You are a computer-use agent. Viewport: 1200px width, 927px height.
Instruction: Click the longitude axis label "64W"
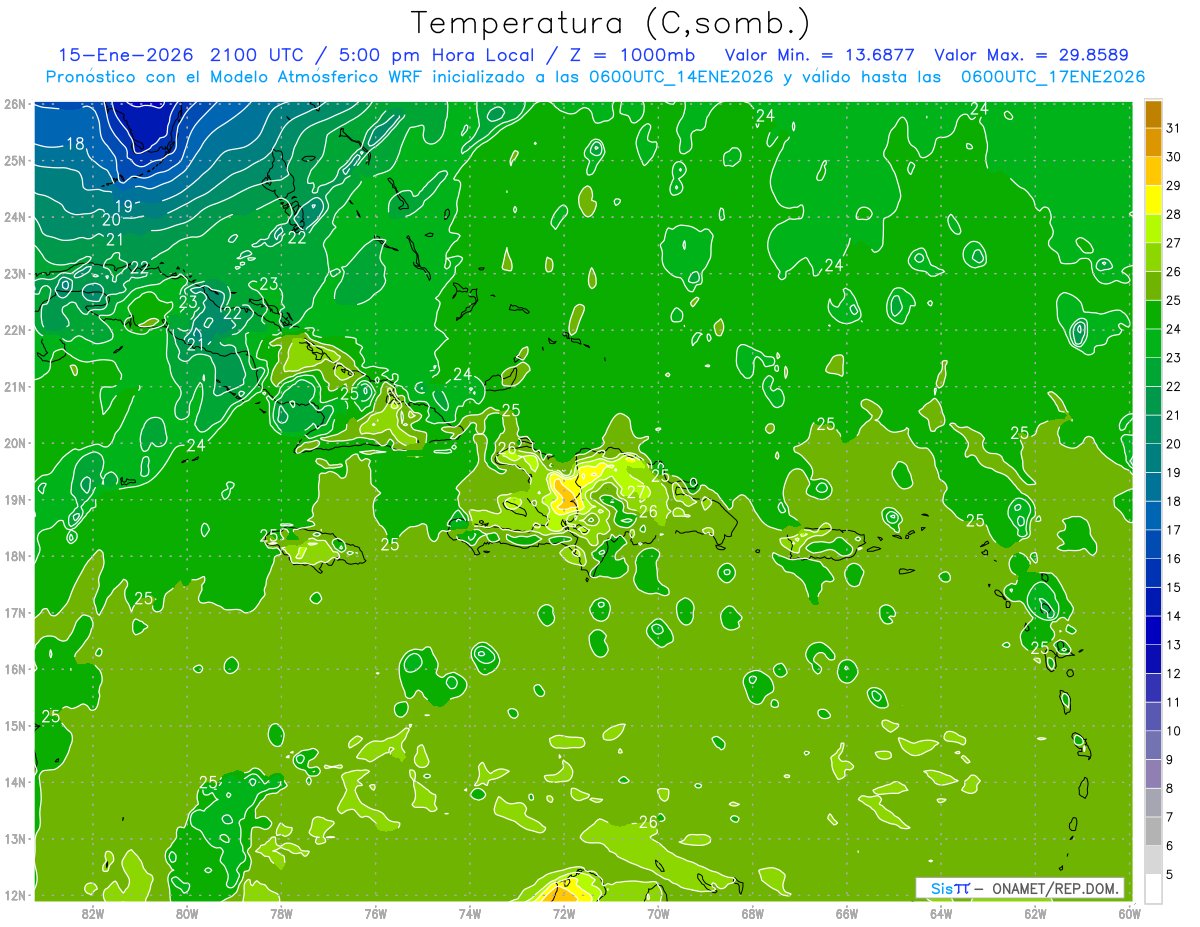(x=940, y=913)
